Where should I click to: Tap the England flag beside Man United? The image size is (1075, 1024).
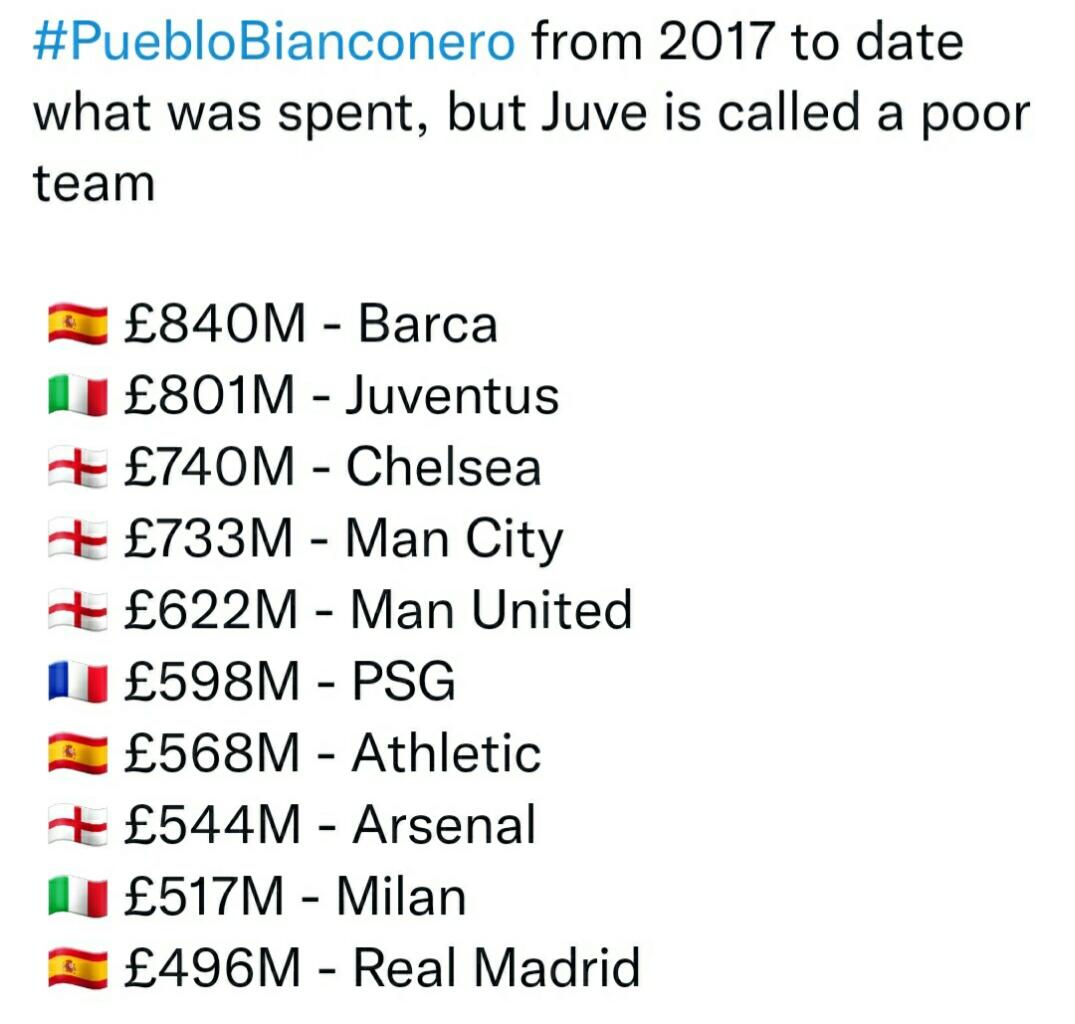coord(77,611)
